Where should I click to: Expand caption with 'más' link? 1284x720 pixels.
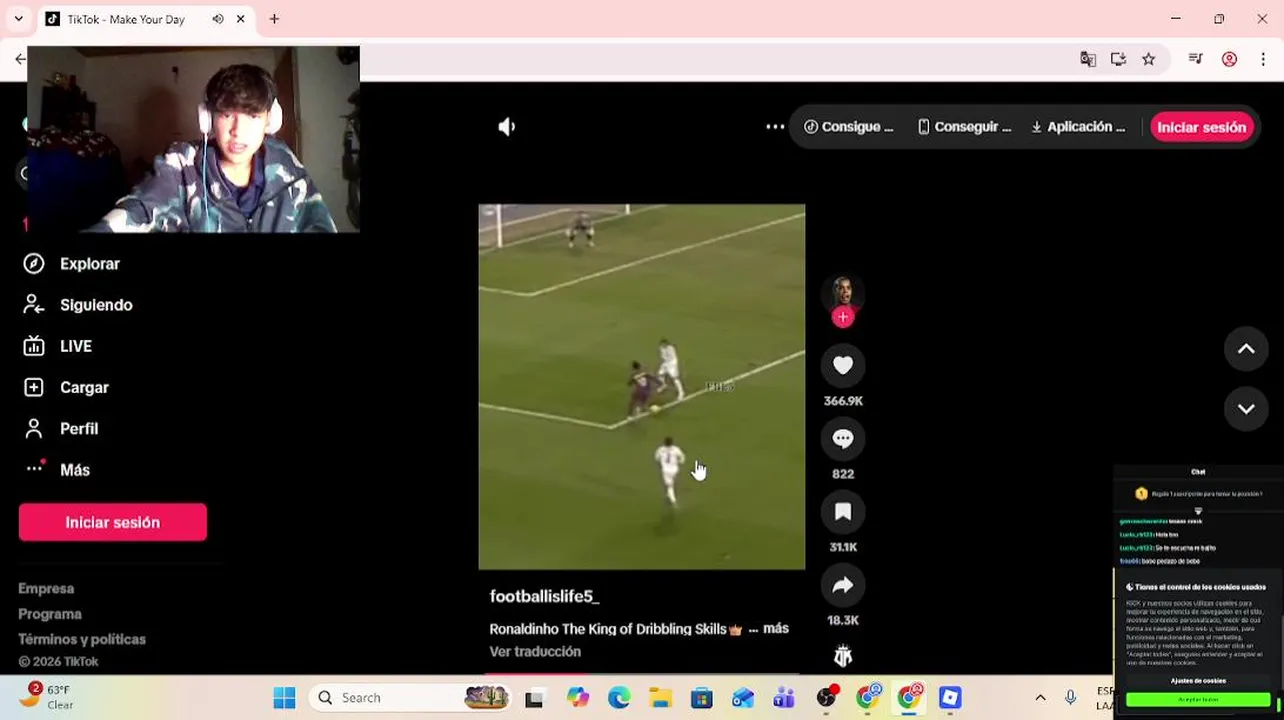coord(776,628)
